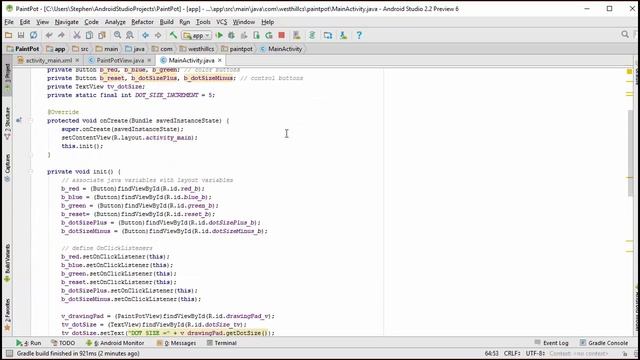640x360 pixels.
Task: Click the Search Everywhere magnifier icon
Action: (x=625, y=35)
